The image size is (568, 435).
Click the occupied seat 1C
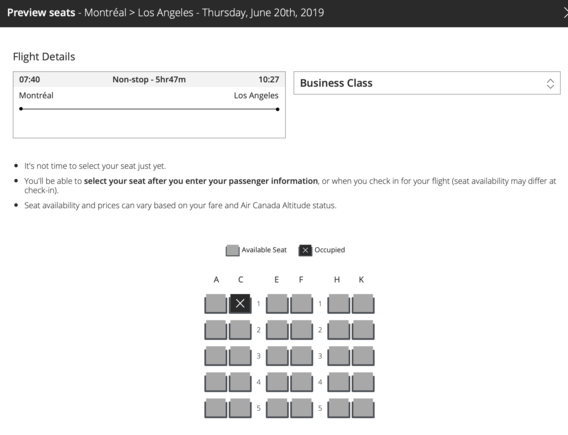click(240, 304)
